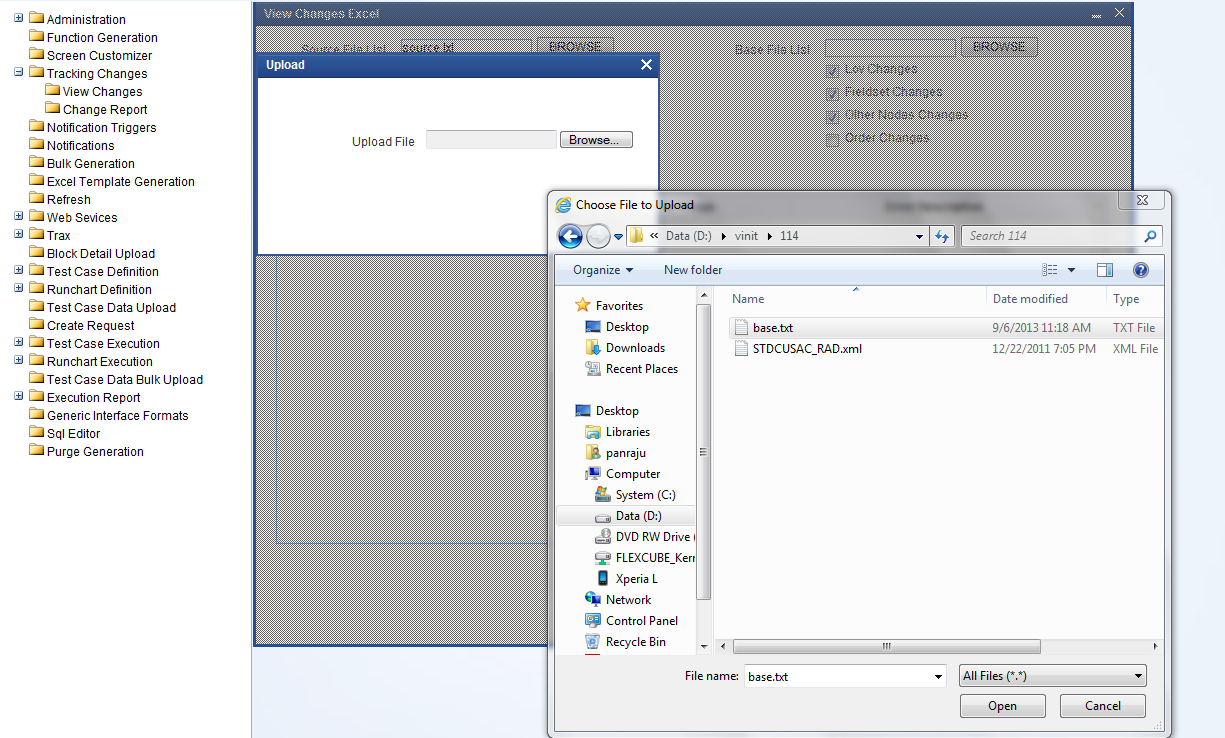Click the refresh icon beside address bar
1225x738 pixels.
(x=941, y=236)
